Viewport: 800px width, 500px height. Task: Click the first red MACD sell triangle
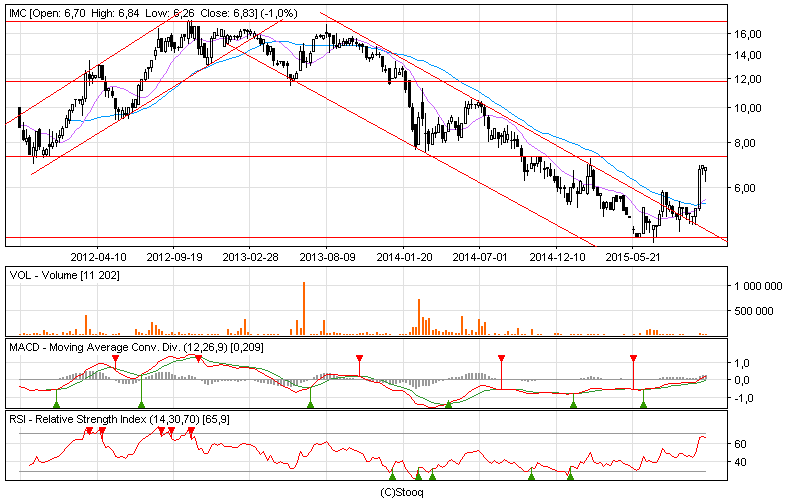[x=115, y=359]
